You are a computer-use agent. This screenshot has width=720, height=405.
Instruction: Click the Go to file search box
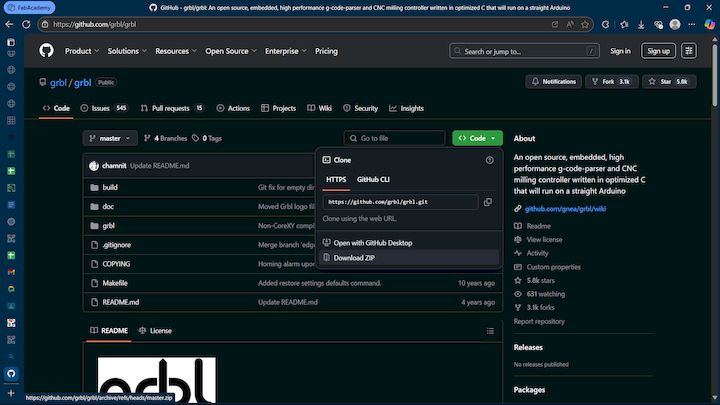(x=394, y=138)
